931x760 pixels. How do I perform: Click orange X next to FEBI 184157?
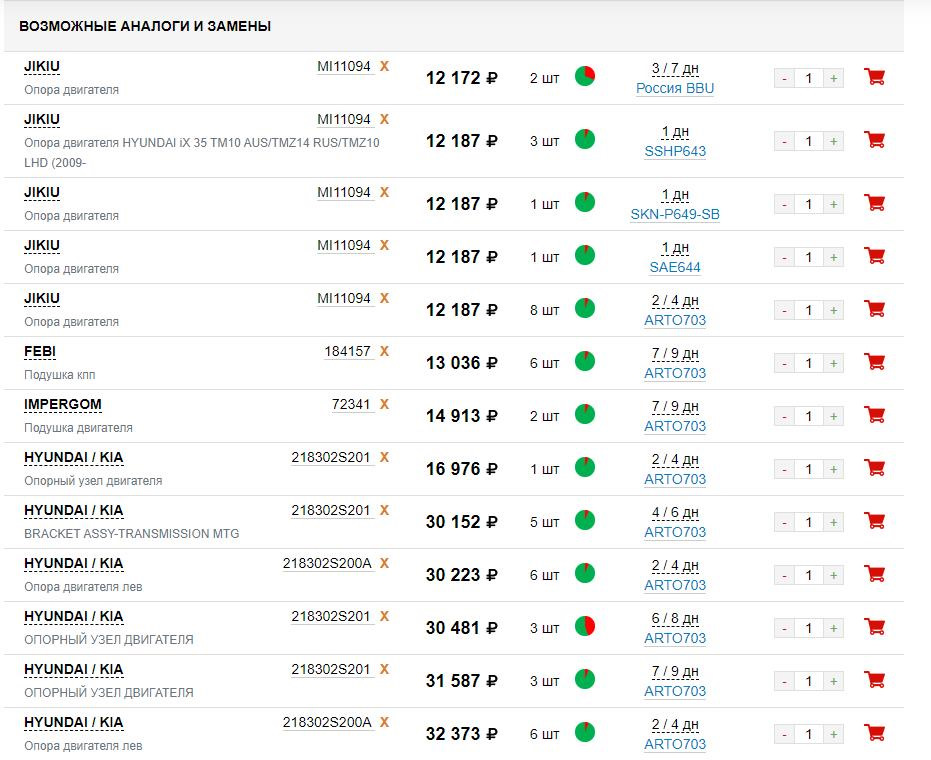pos(384,352)
